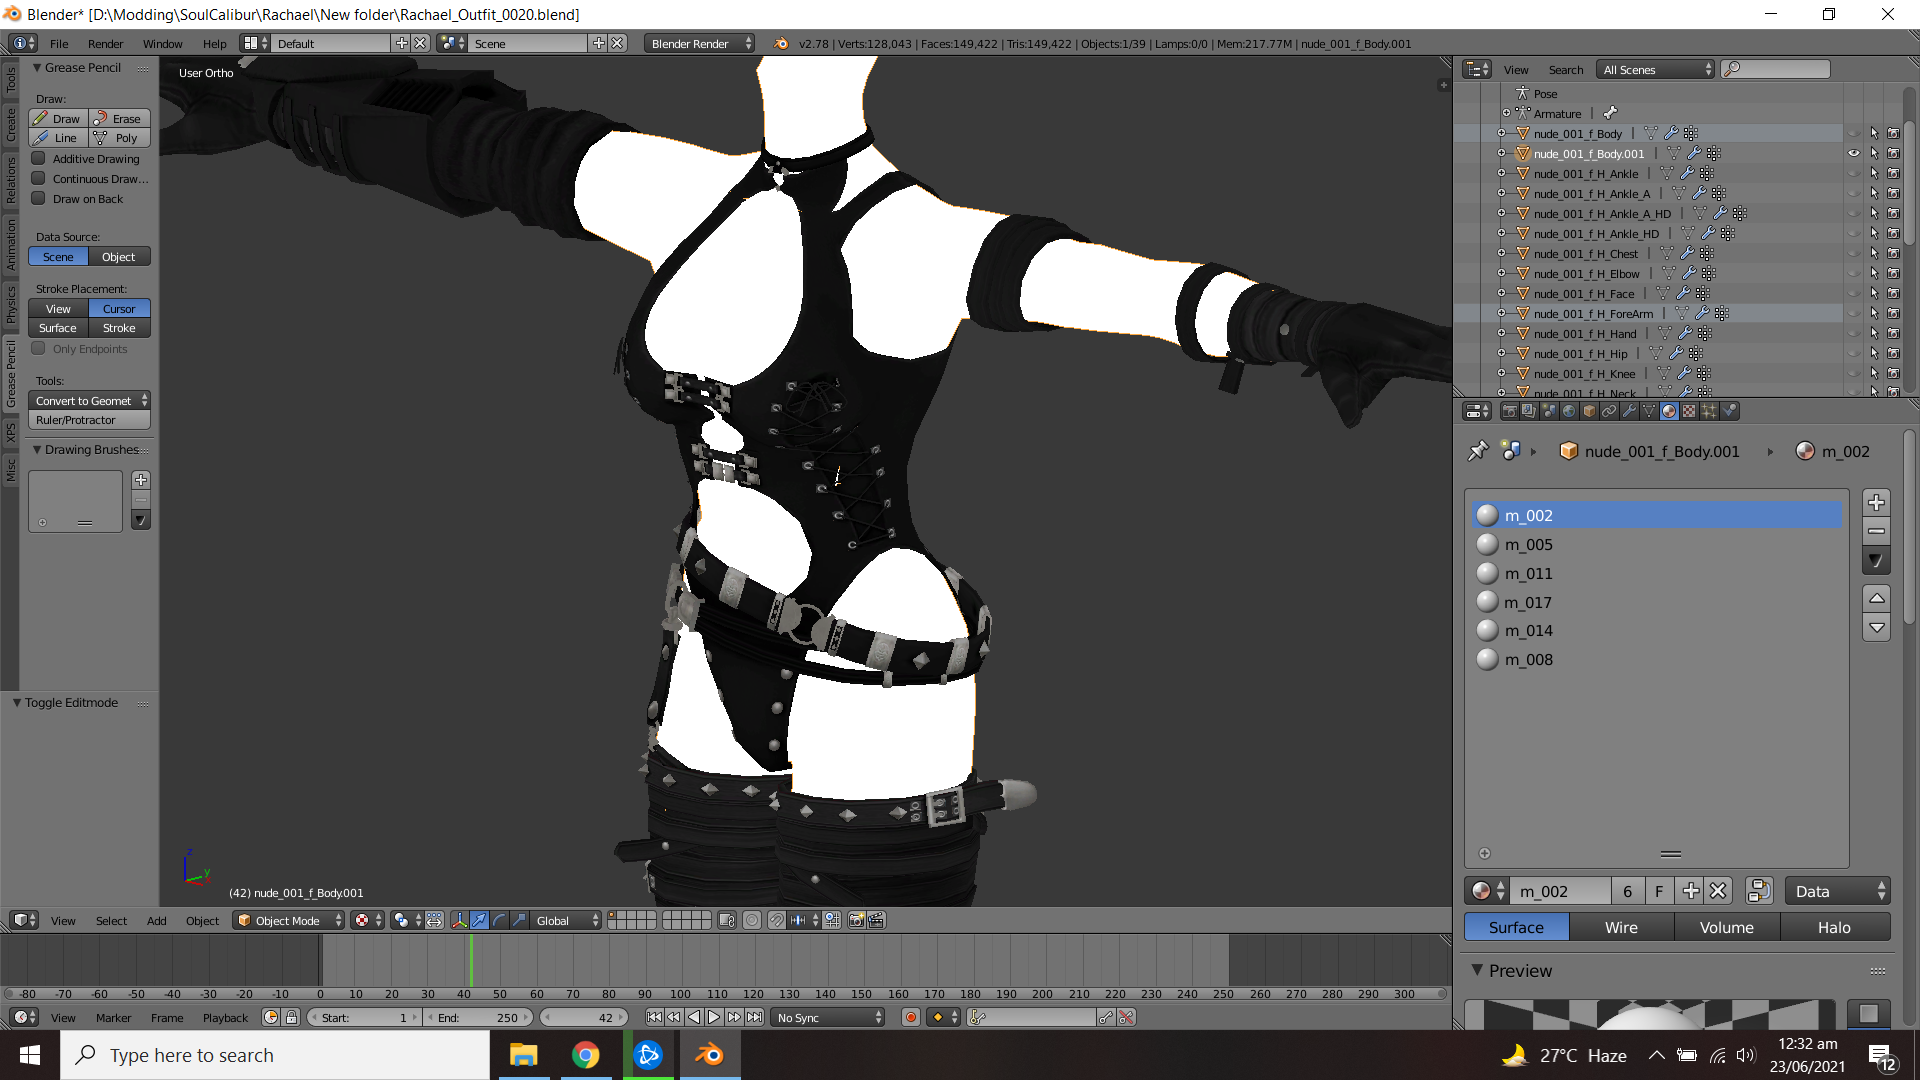
Task: Open the material Data link dropdown
Action: pos(1838,891)
